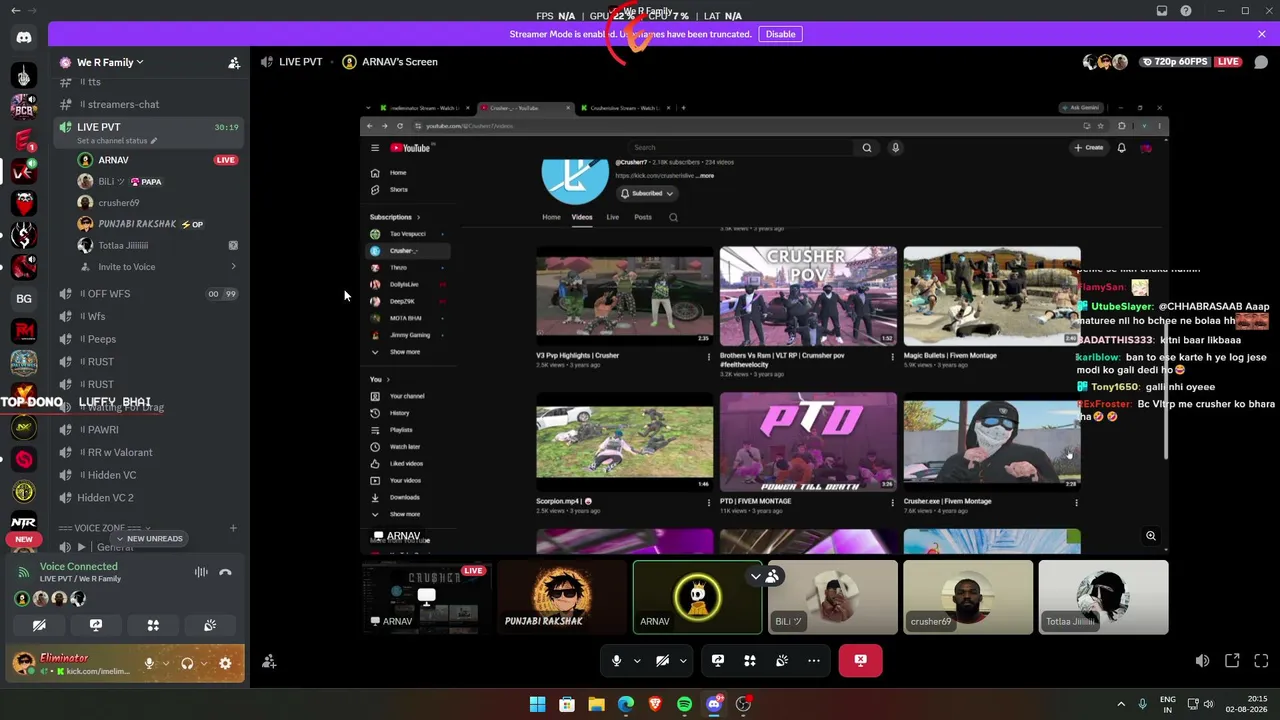Image resolution: width=1280 pixels, height=720 pixels.
Task: Open Brave browser from the taskbar
Action: point(655,704)
